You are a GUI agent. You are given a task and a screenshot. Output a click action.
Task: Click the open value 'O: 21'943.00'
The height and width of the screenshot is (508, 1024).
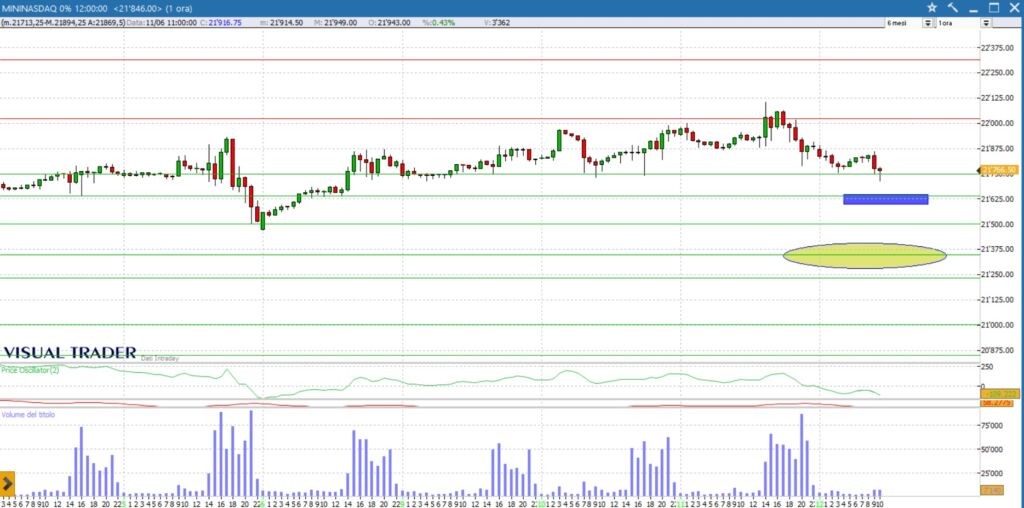coord(389,22)
